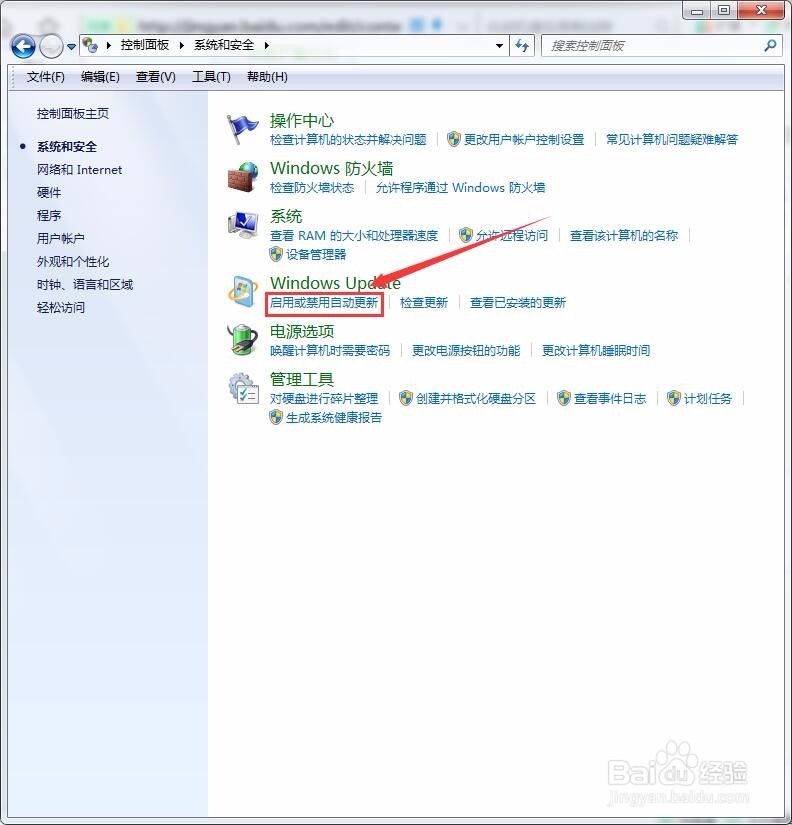Open 硬件 category in sidebar
Screen dimensions: 792x825
tap(49, 193)
